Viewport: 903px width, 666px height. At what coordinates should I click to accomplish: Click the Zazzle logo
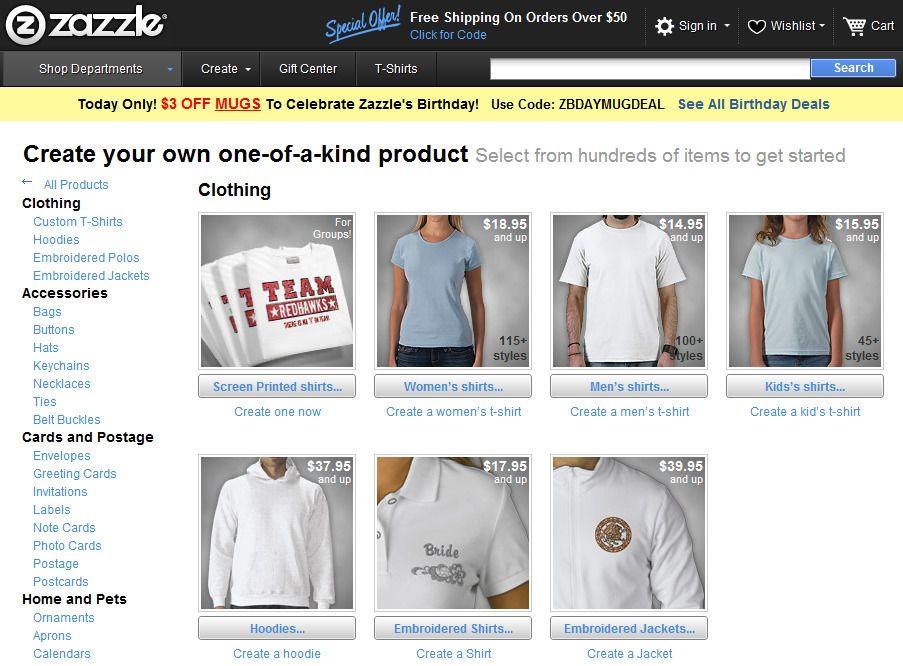(x=86, y=25)
